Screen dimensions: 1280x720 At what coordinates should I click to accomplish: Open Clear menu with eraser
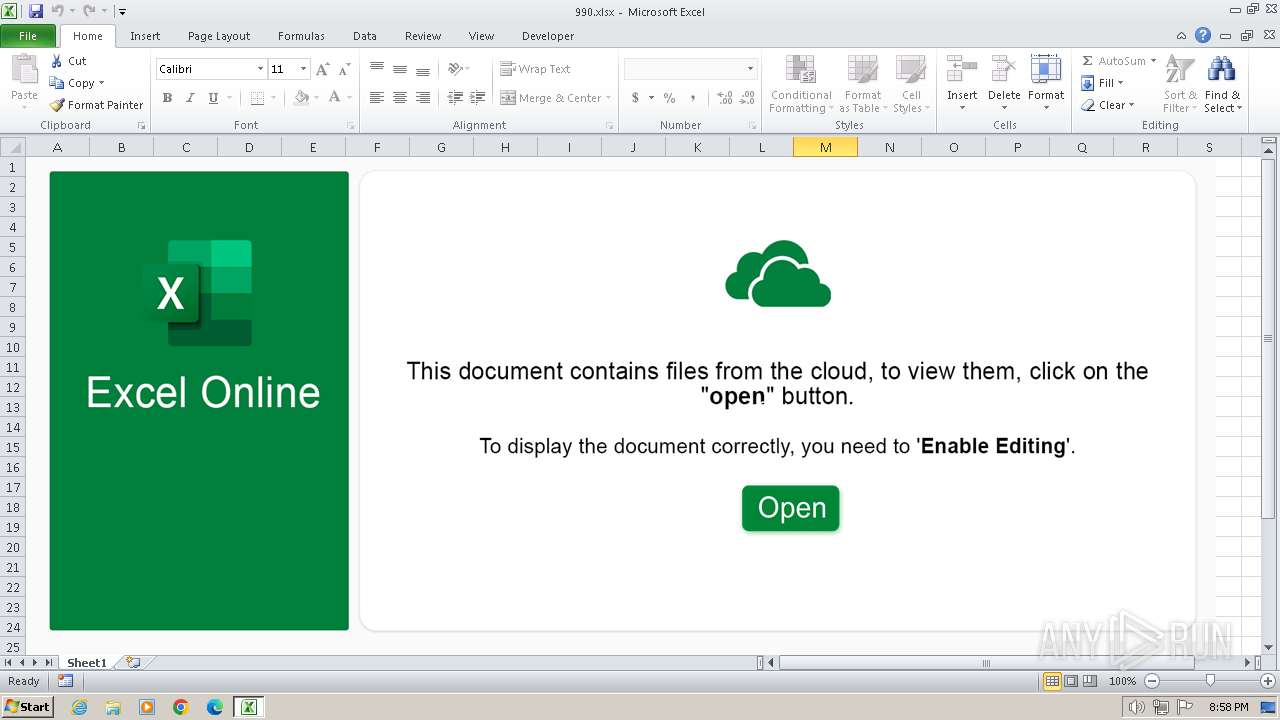pyautogui.click(x=1107, y=105)
